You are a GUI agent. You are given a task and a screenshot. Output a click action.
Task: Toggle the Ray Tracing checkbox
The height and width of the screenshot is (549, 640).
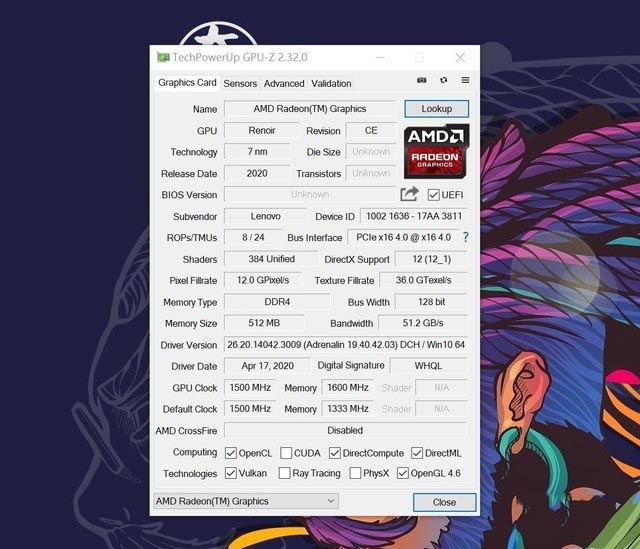coord(284,473)
